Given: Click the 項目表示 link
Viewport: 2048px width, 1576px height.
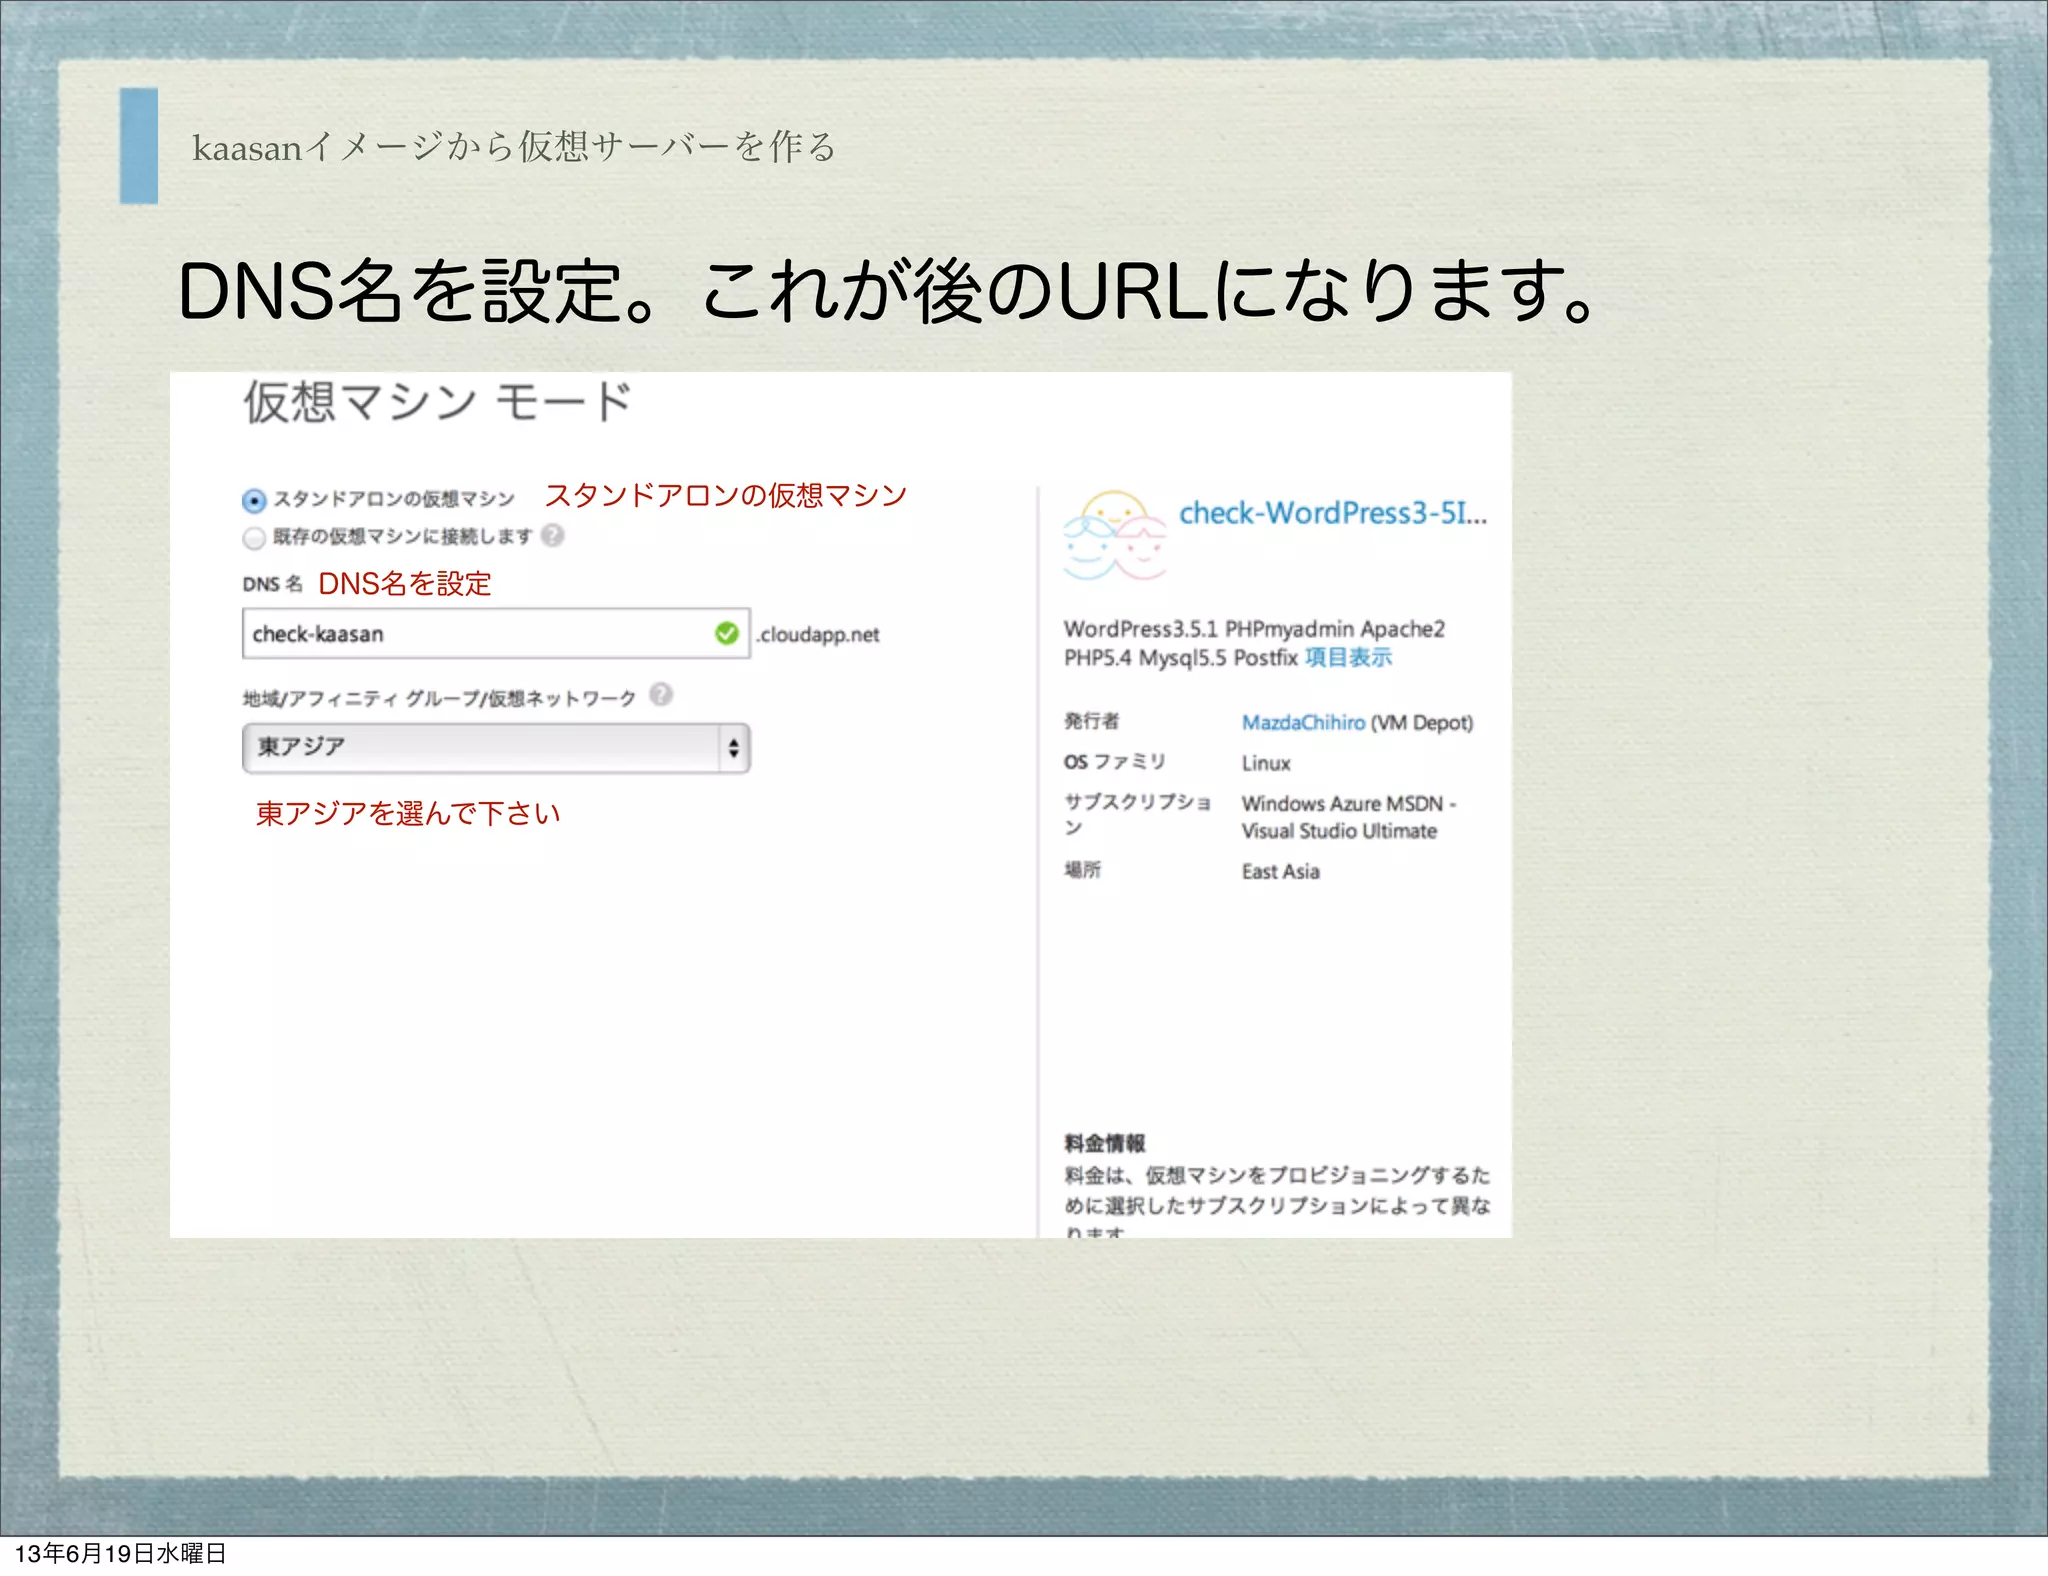Looking at the screenshot, I should coord(1348,657).
